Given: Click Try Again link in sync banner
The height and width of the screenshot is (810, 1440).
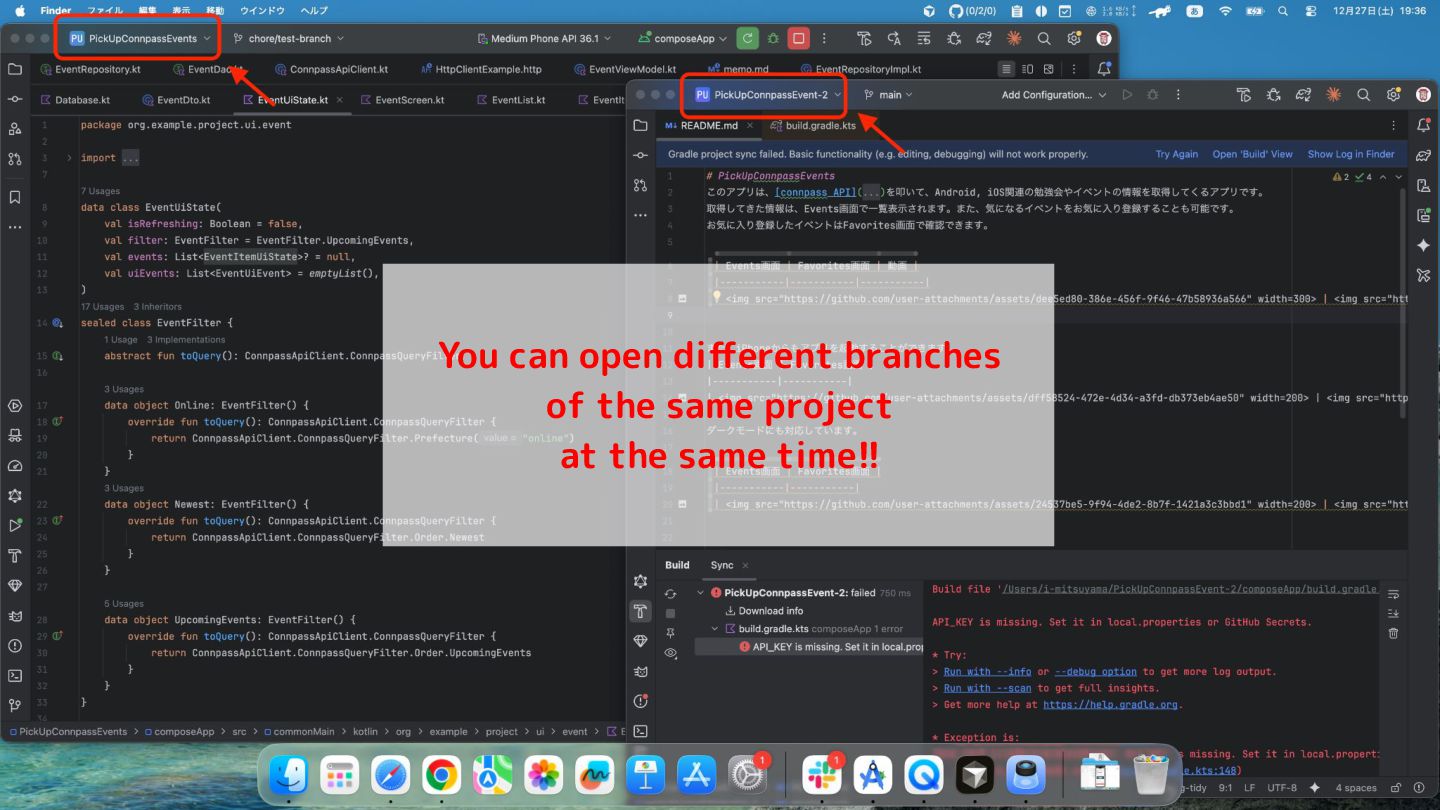Looking at the screenshot, I should click(1176, 154).
